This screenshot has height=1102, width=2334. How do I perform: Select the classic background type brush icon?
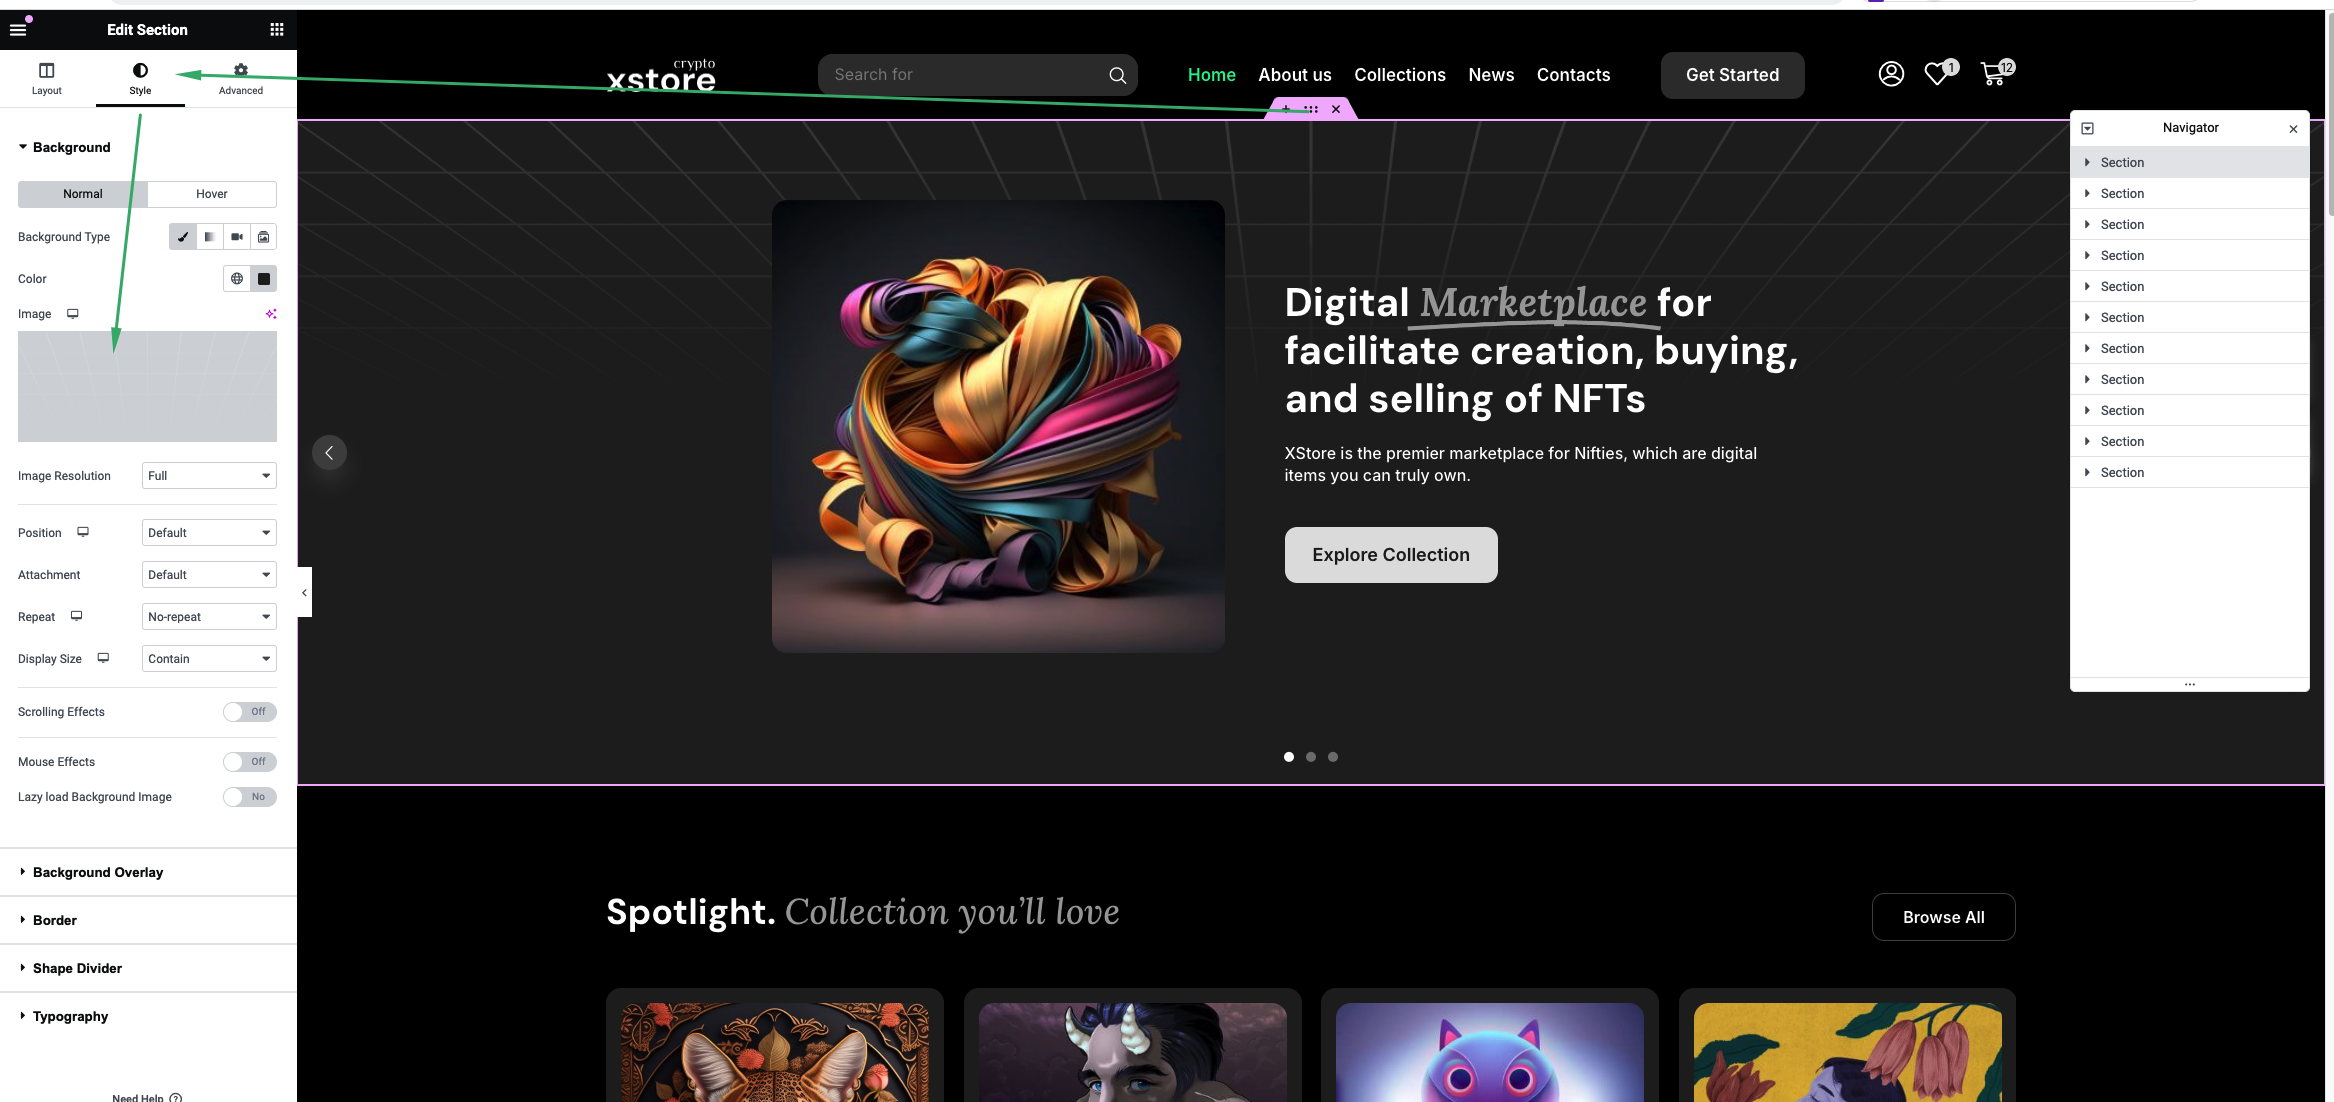pyautogui.click(x=182, y=237)
